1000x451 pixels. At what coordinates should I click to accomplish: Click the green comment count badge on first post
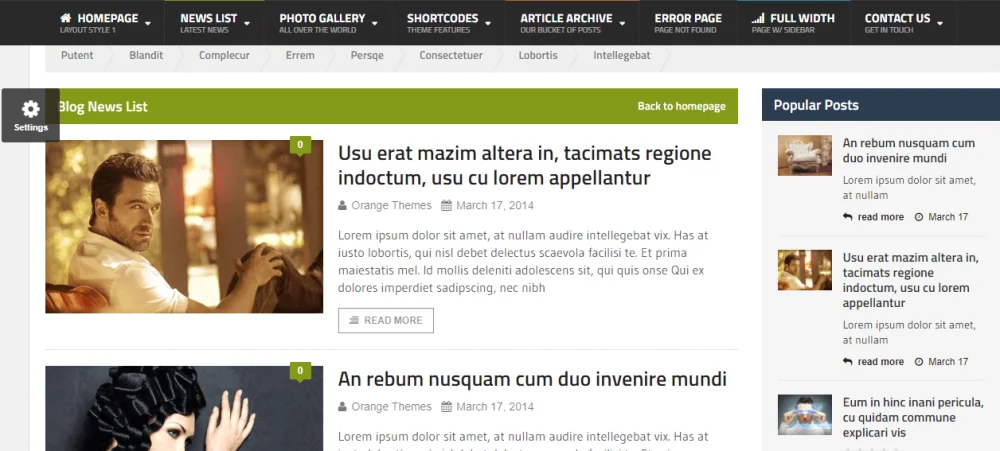[300, 145]
